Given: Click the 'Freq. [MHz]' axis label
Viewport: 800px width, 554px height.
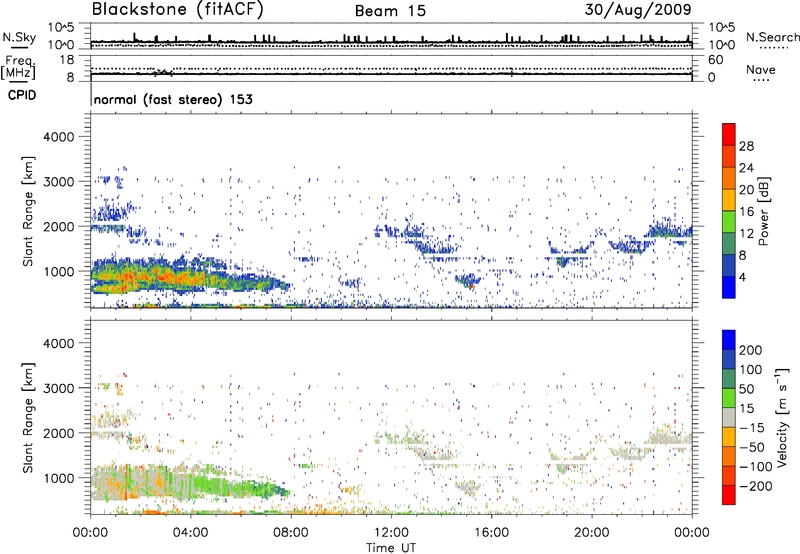Looking at the screenshot, I should tap(18, 67).
